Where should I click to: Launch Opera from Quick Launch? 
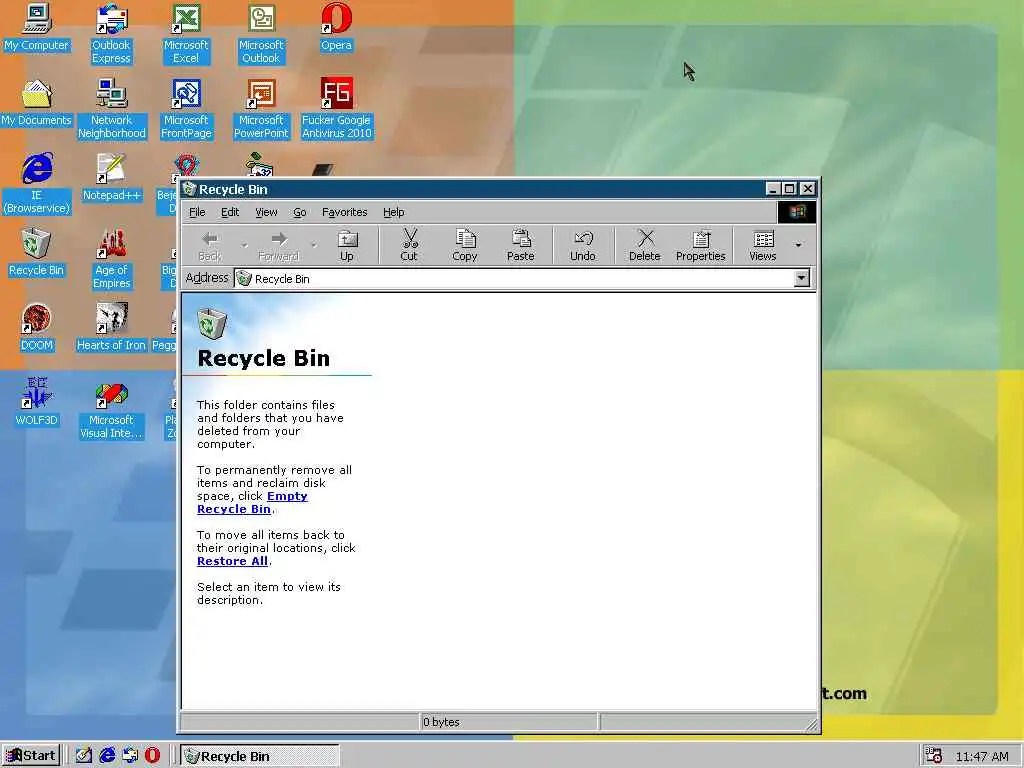(x=152, y=756)
